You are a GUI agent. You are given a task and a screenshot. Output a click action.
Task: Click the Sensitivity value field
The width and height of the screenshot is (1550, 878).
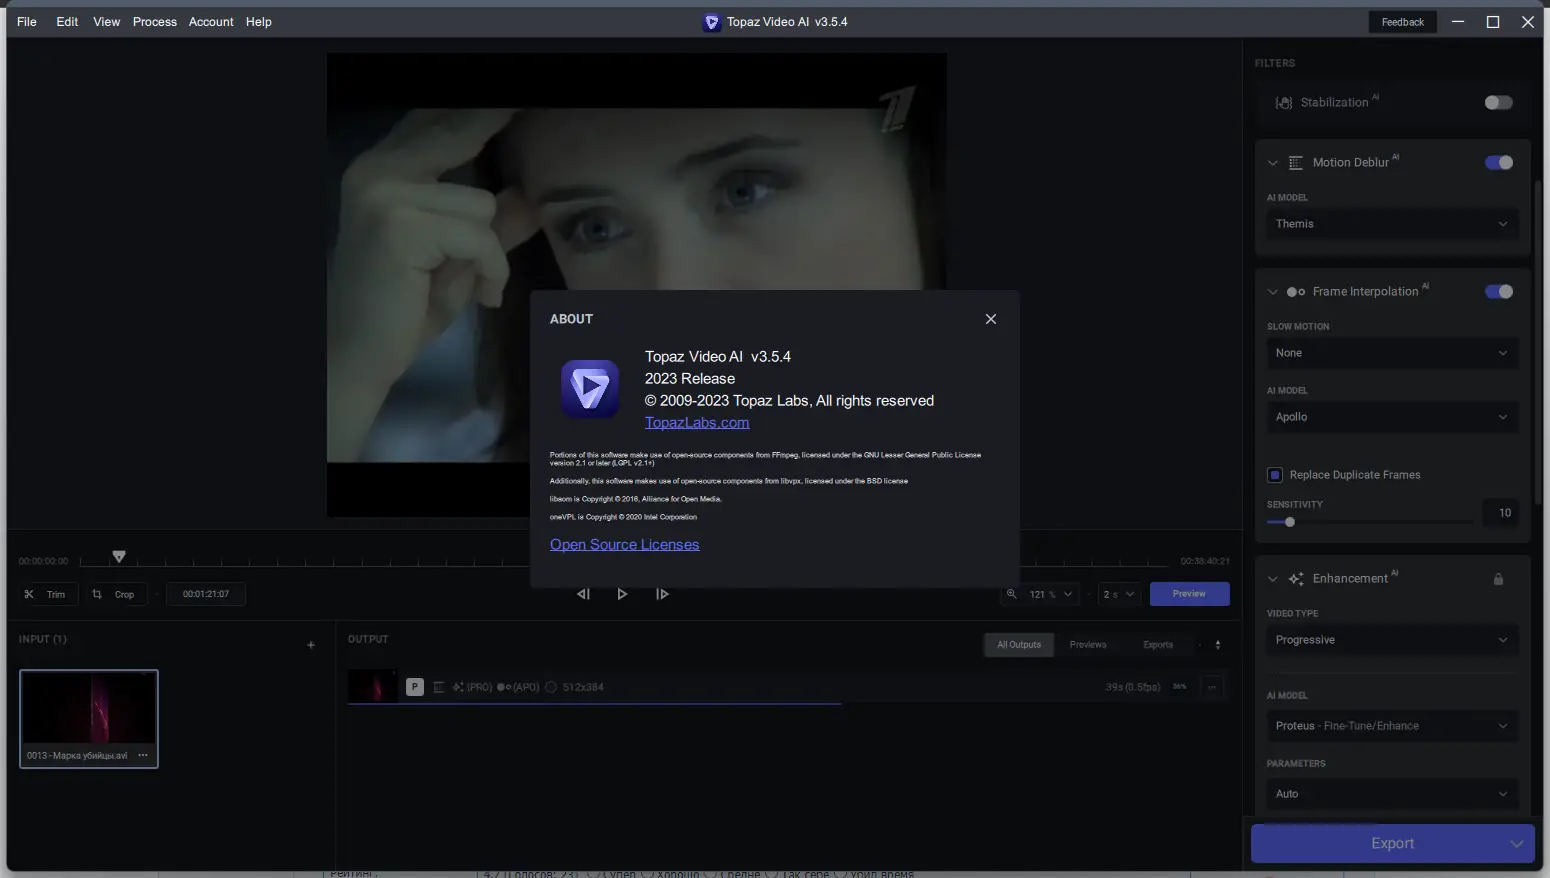(1501, 513)
